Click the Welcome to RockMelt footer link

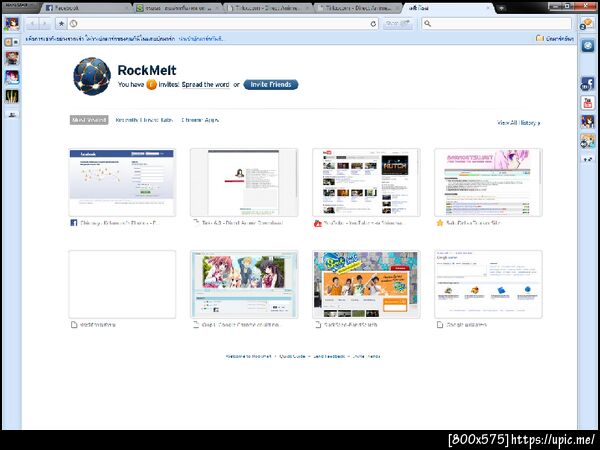coord(248,356)
